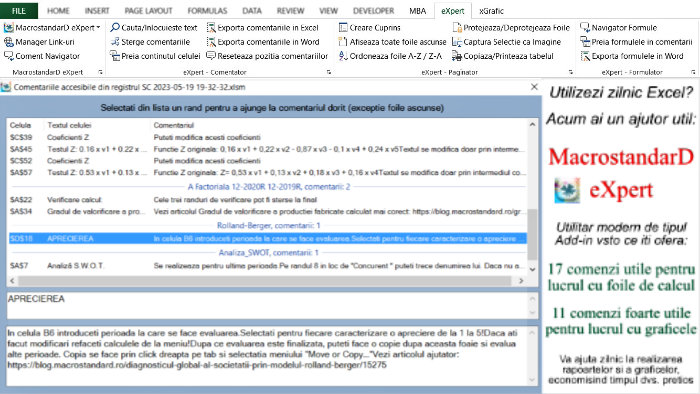The width and height of the screenshot is (700, 394).
Task: Click horizontal scrollbar left arrow
Action: click(x=12, y=281)
